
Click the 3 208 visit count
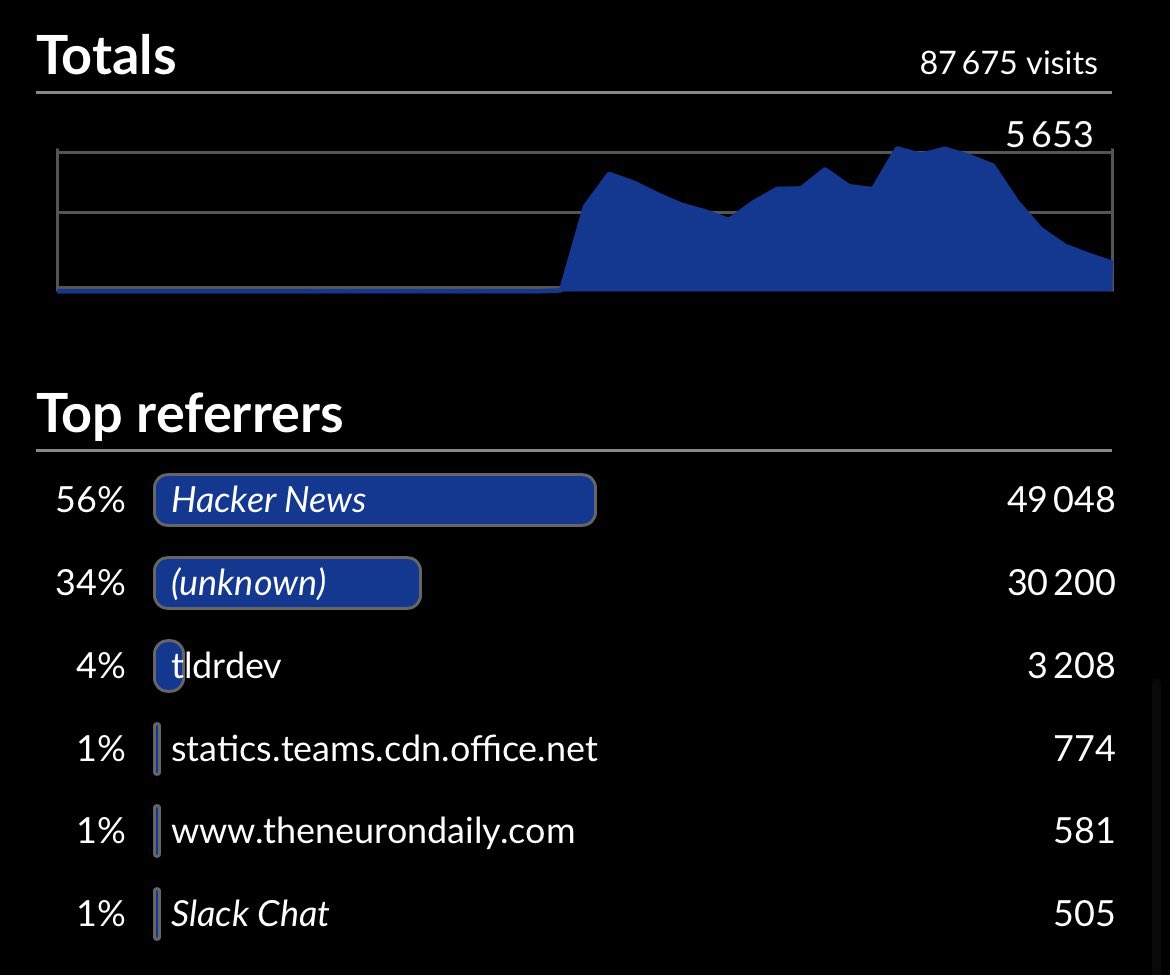[1071, 665]
